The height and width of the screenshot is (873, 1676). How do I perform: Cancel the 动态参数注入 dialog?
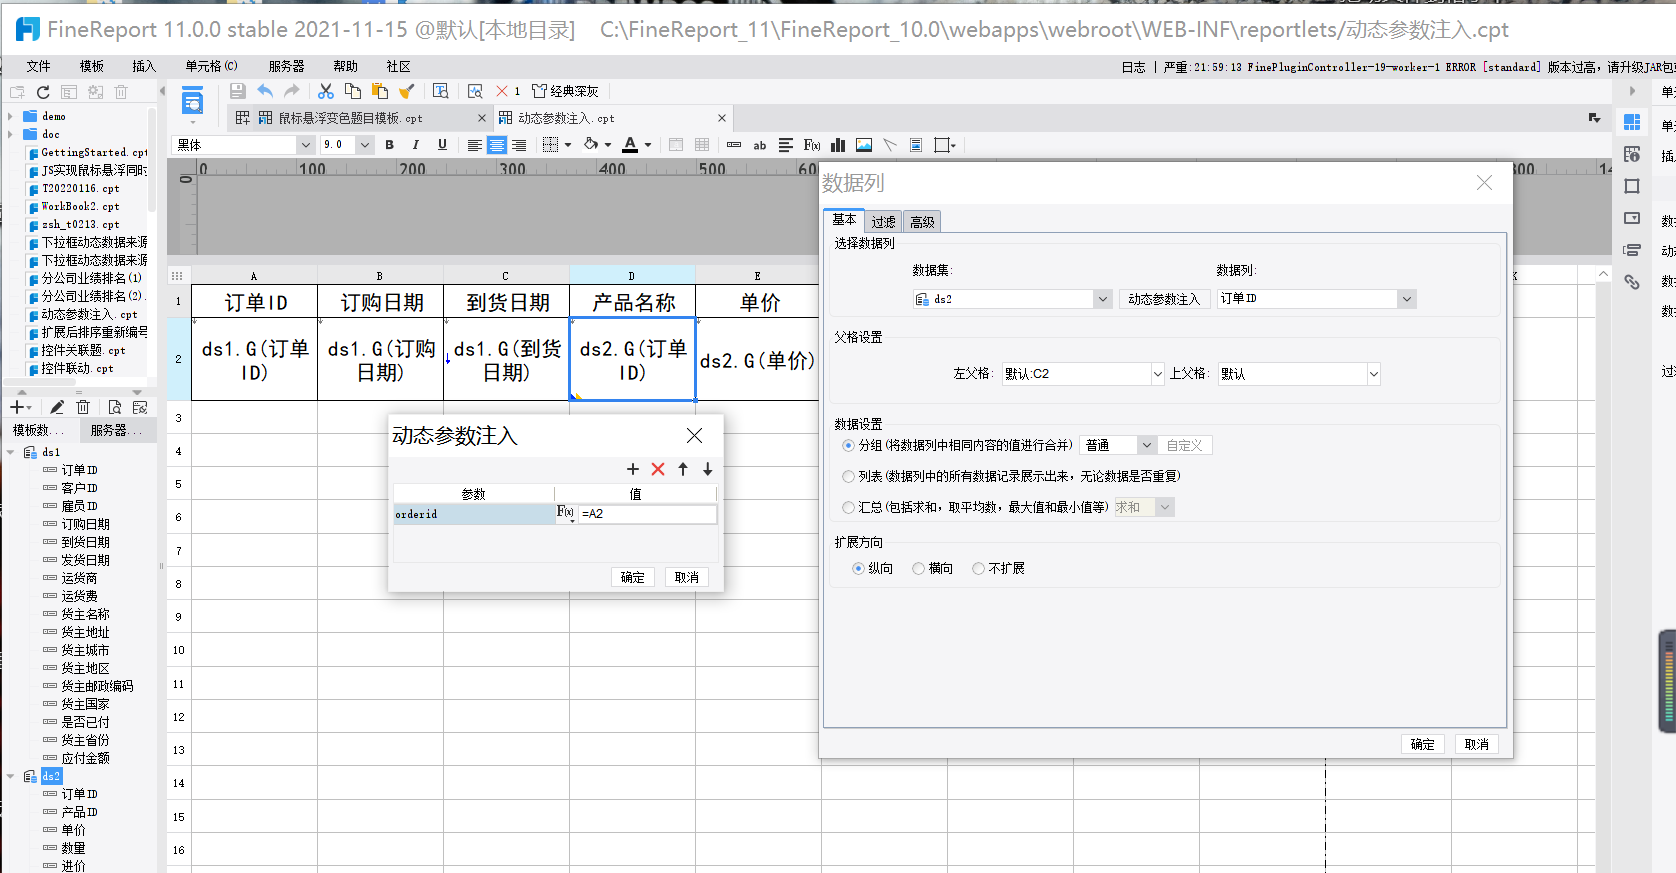(x=686, y=577)
